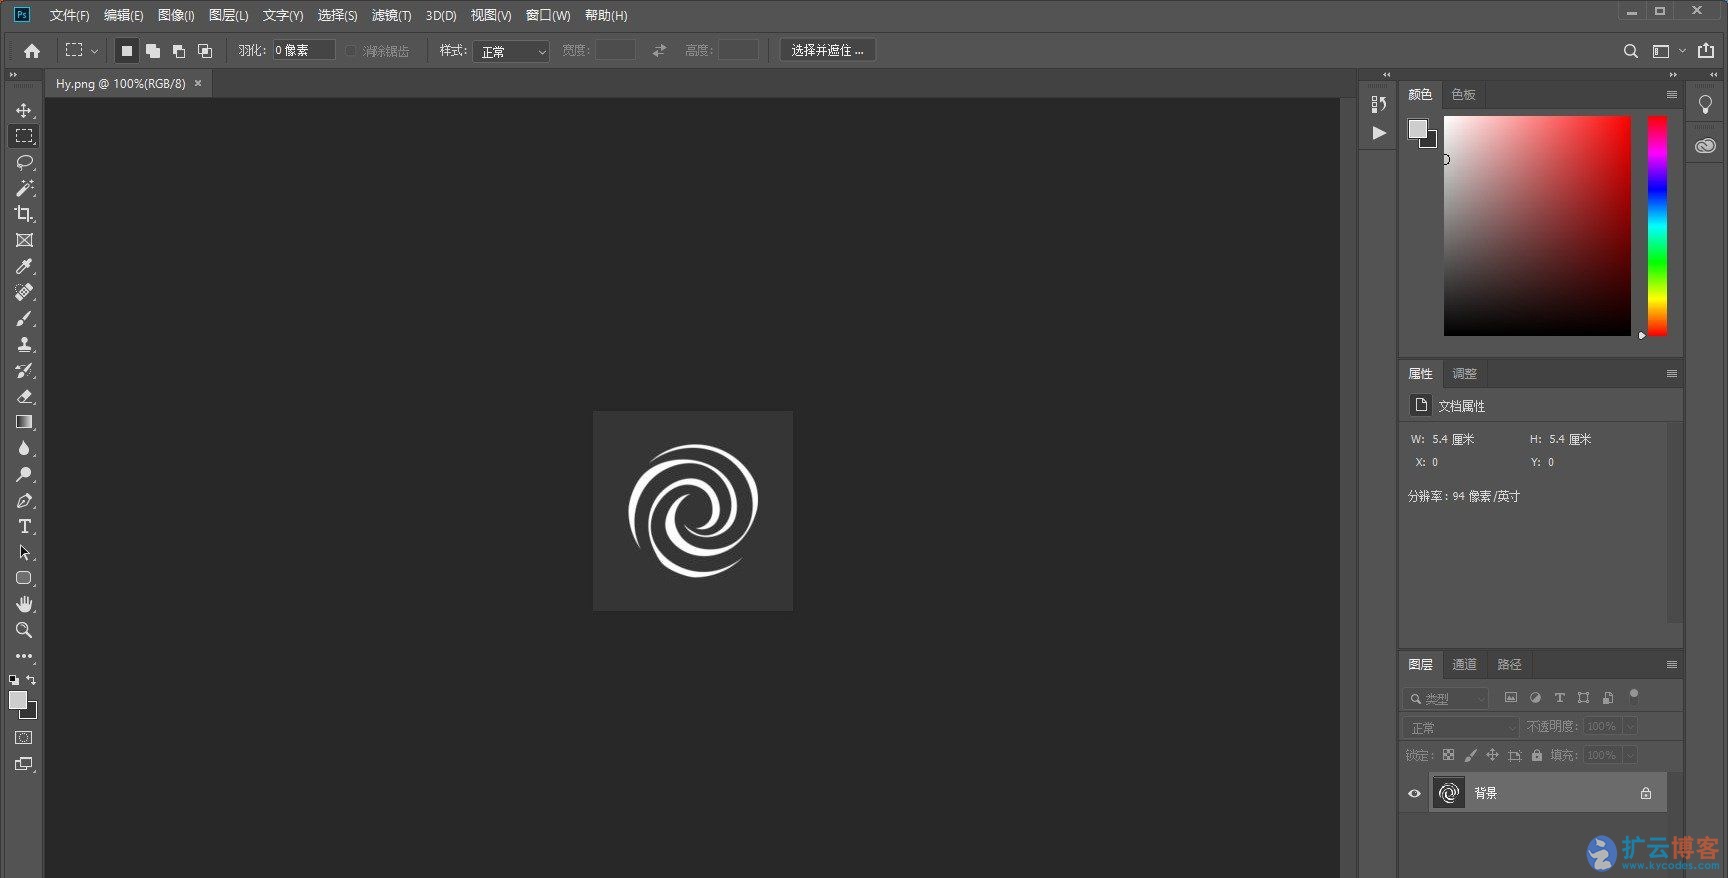The width and height of the screenshot is (1728, 878).
Task: Toggle Quick Mask mode
Action: 24,738
